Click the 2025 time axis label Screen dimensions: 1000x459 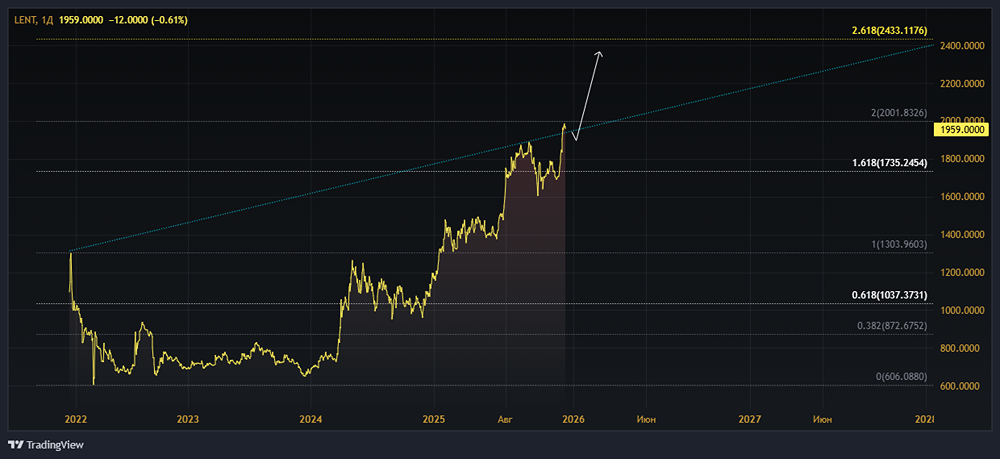pyautogui.click(x=433, y=419)
